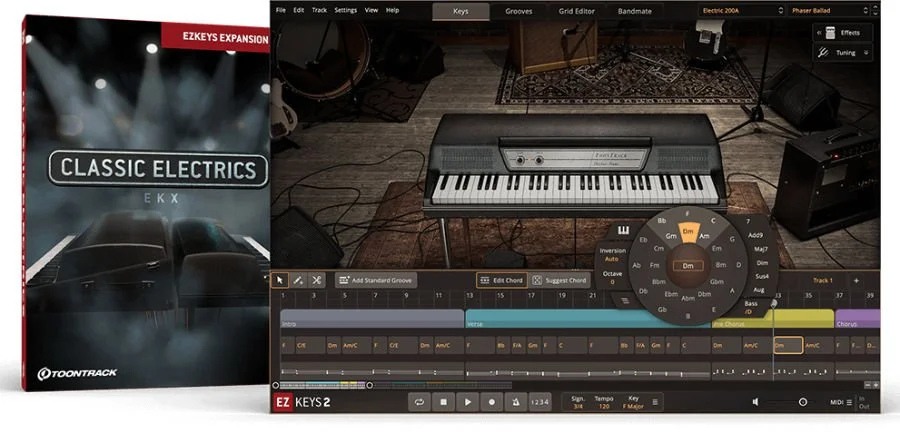Choose the Add9 chord type
This screenshot has height=443, width=900.
pos(755,235)
